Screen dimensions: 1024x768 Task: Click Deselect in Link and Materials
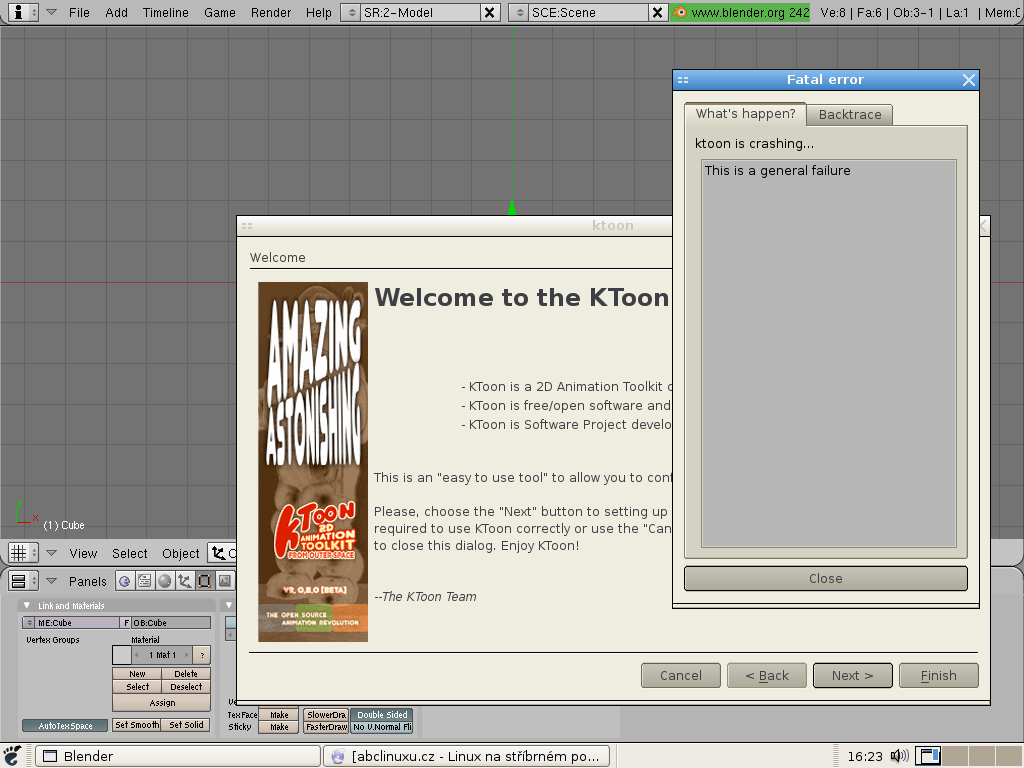point(186,687)
